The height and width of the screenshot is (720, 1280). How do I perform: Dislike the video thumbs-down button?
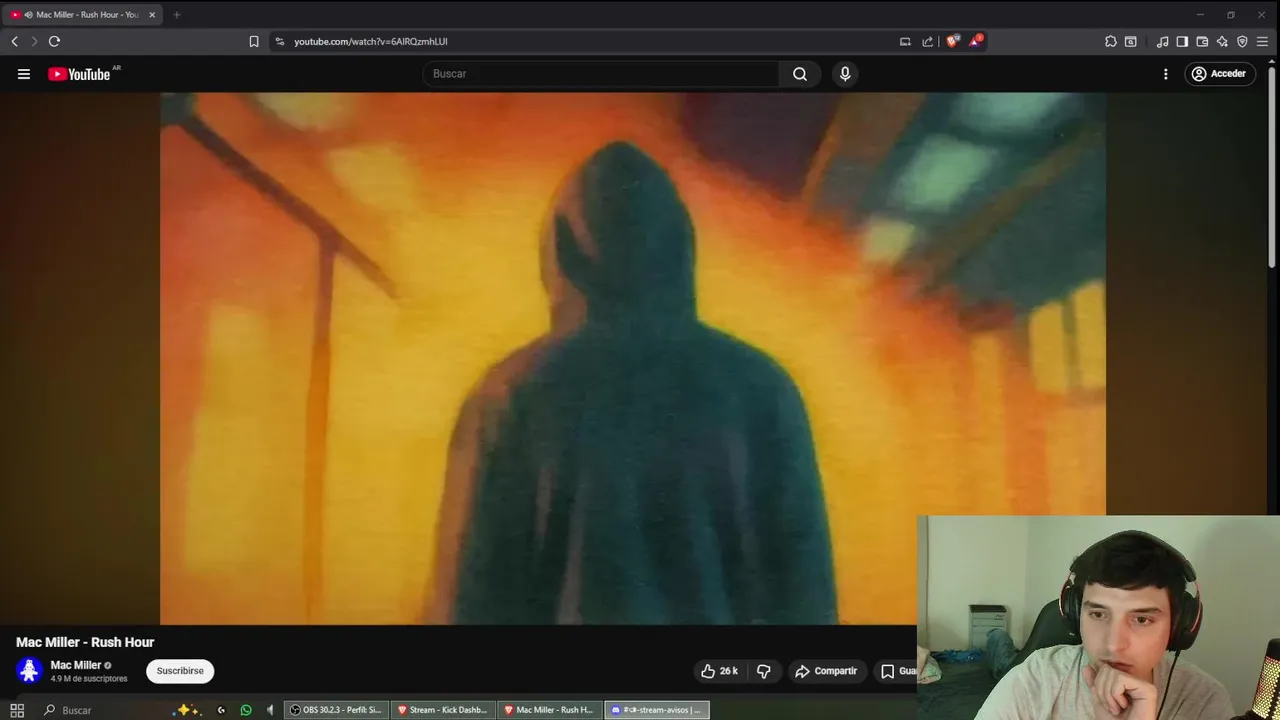click(764, 671)
